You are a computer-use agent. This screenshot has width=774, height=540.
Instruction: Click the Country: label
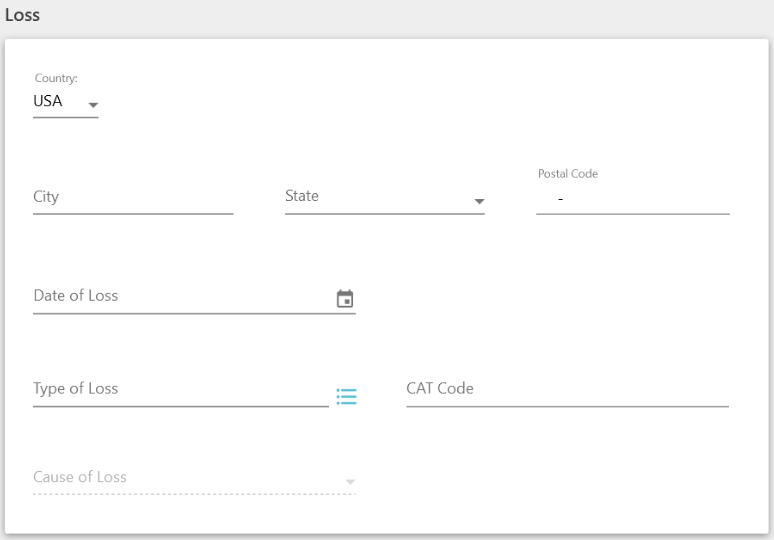pos(56,79)
